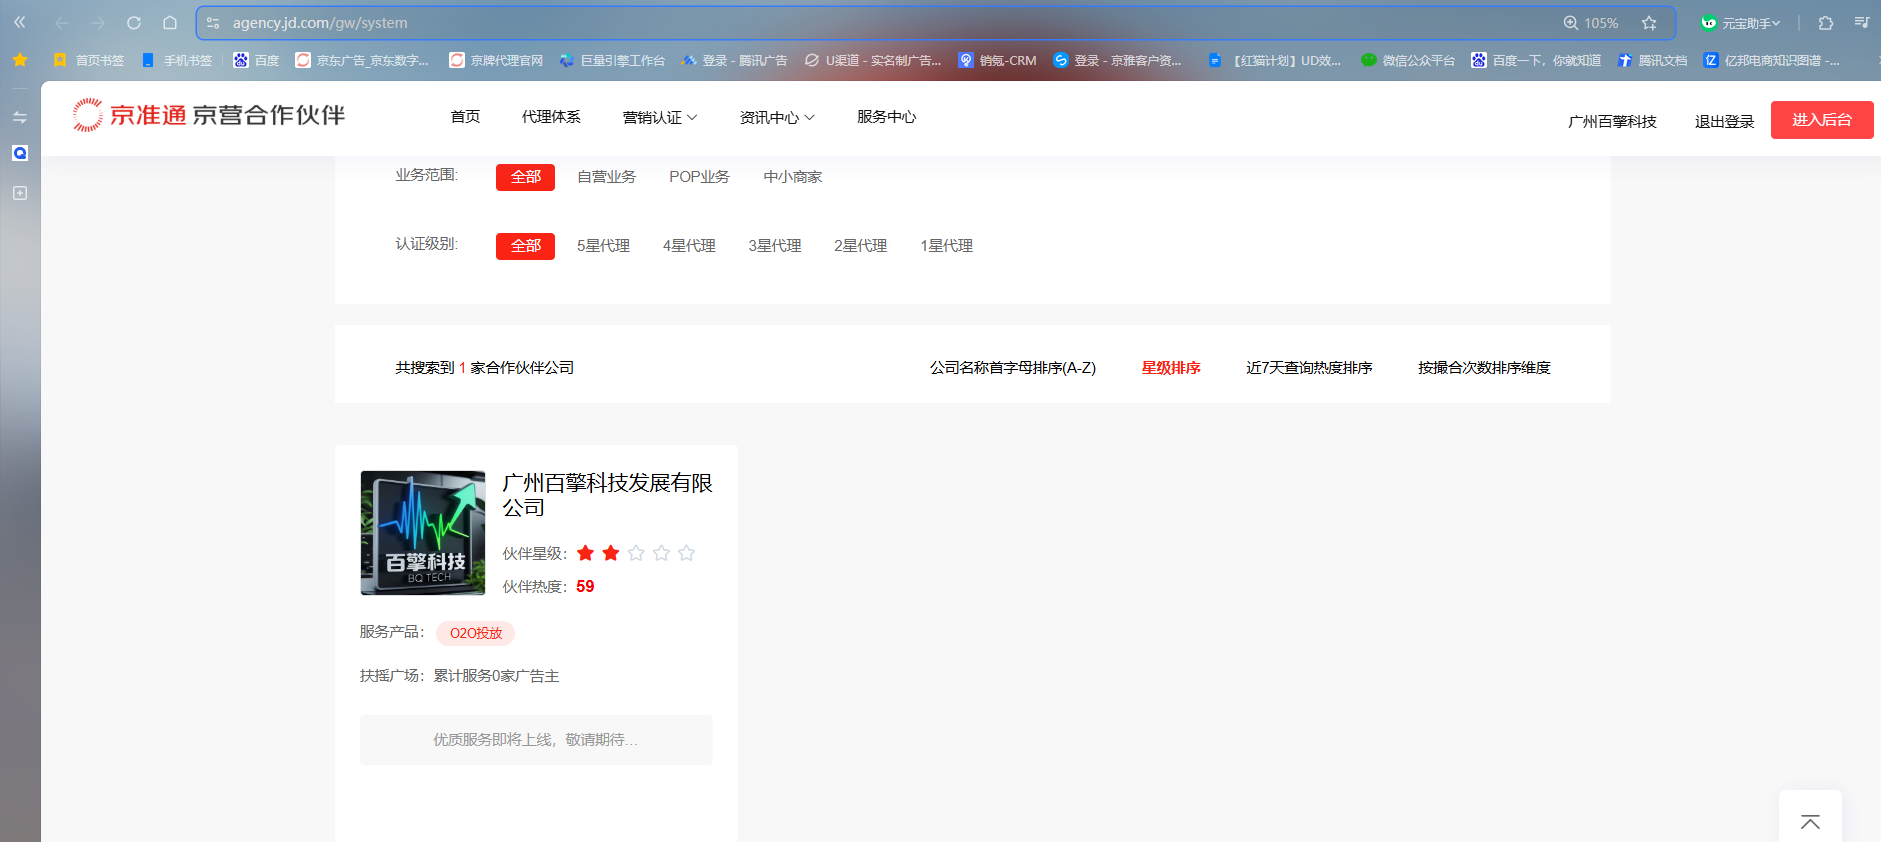Open the 百度 bookmark

(256, 61)
